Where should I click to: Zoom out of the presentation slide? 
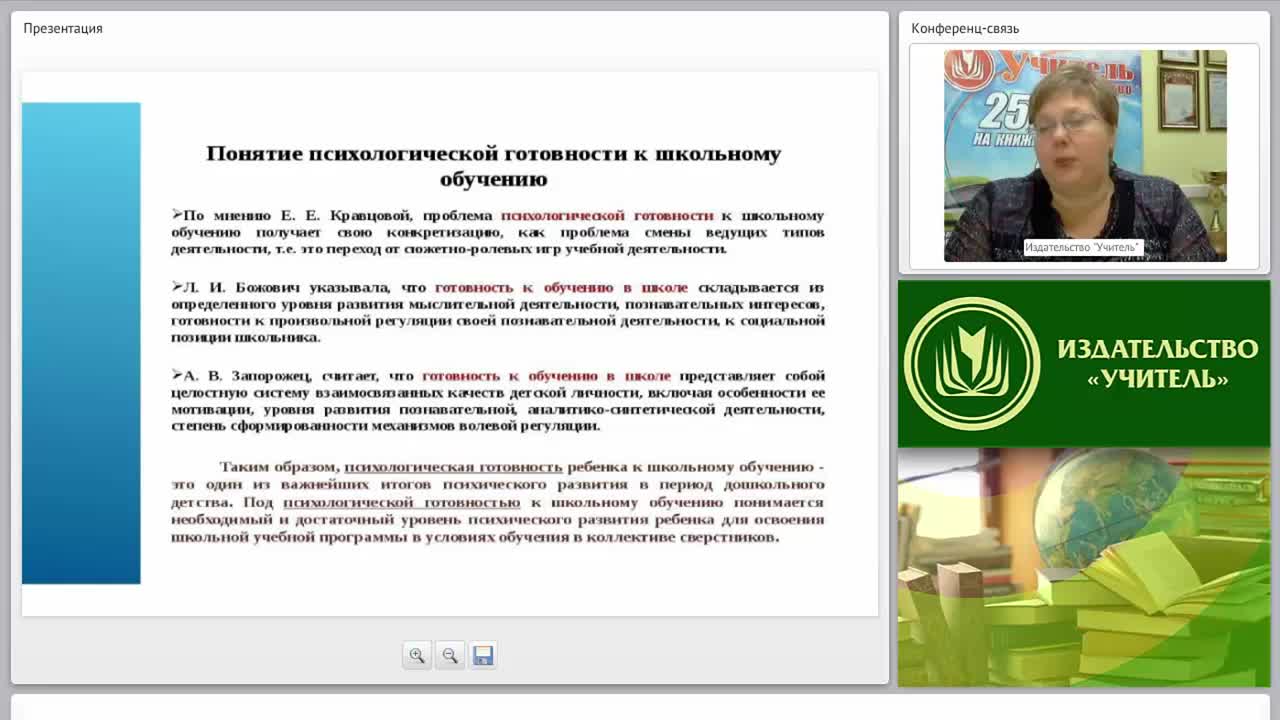coord(450,655)
